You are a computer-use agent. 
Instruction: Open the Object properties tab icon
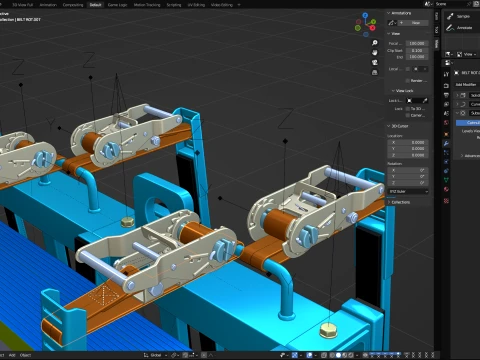[x=446, y=134]
